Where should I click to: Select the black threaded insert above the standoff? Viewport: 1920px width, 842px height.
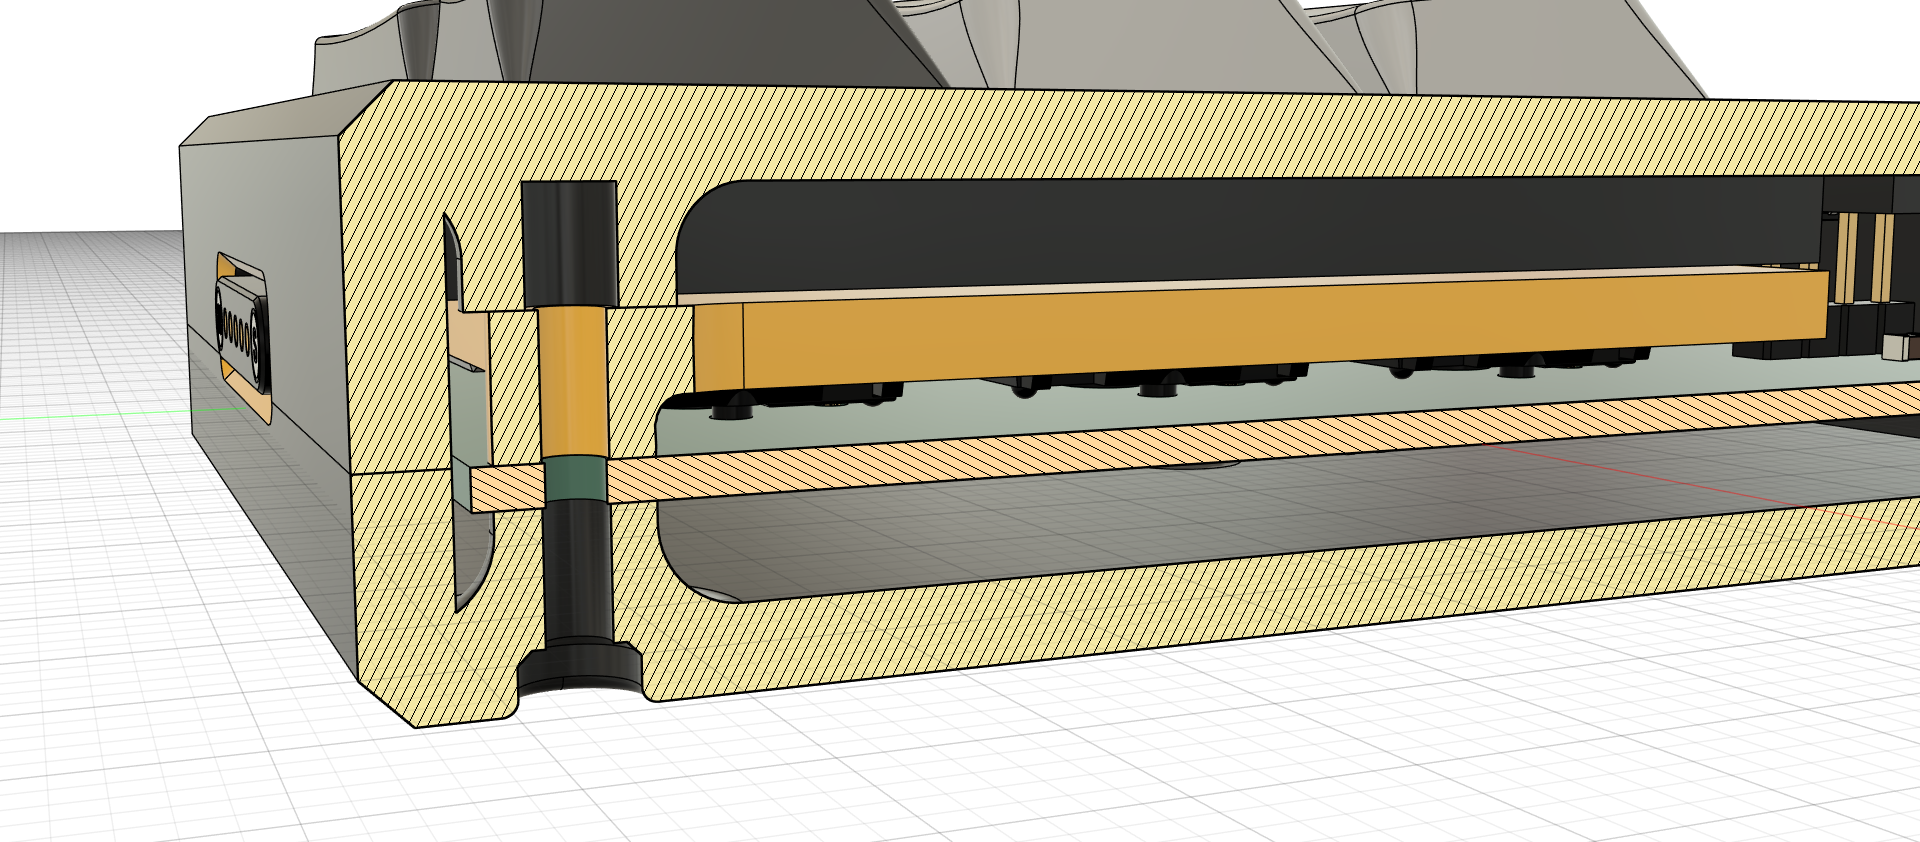pos(569,243)
